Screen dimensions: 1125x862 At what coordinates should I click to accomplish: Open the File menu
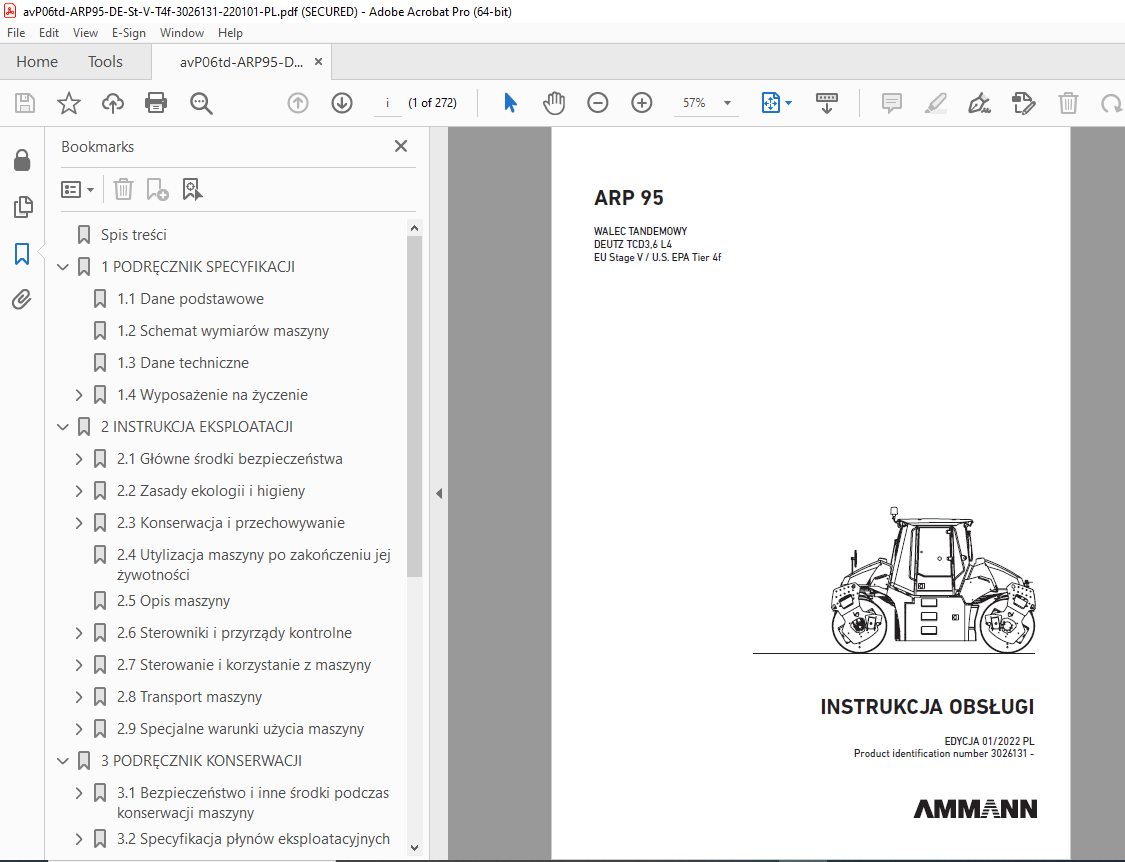[x=16, y=33]
